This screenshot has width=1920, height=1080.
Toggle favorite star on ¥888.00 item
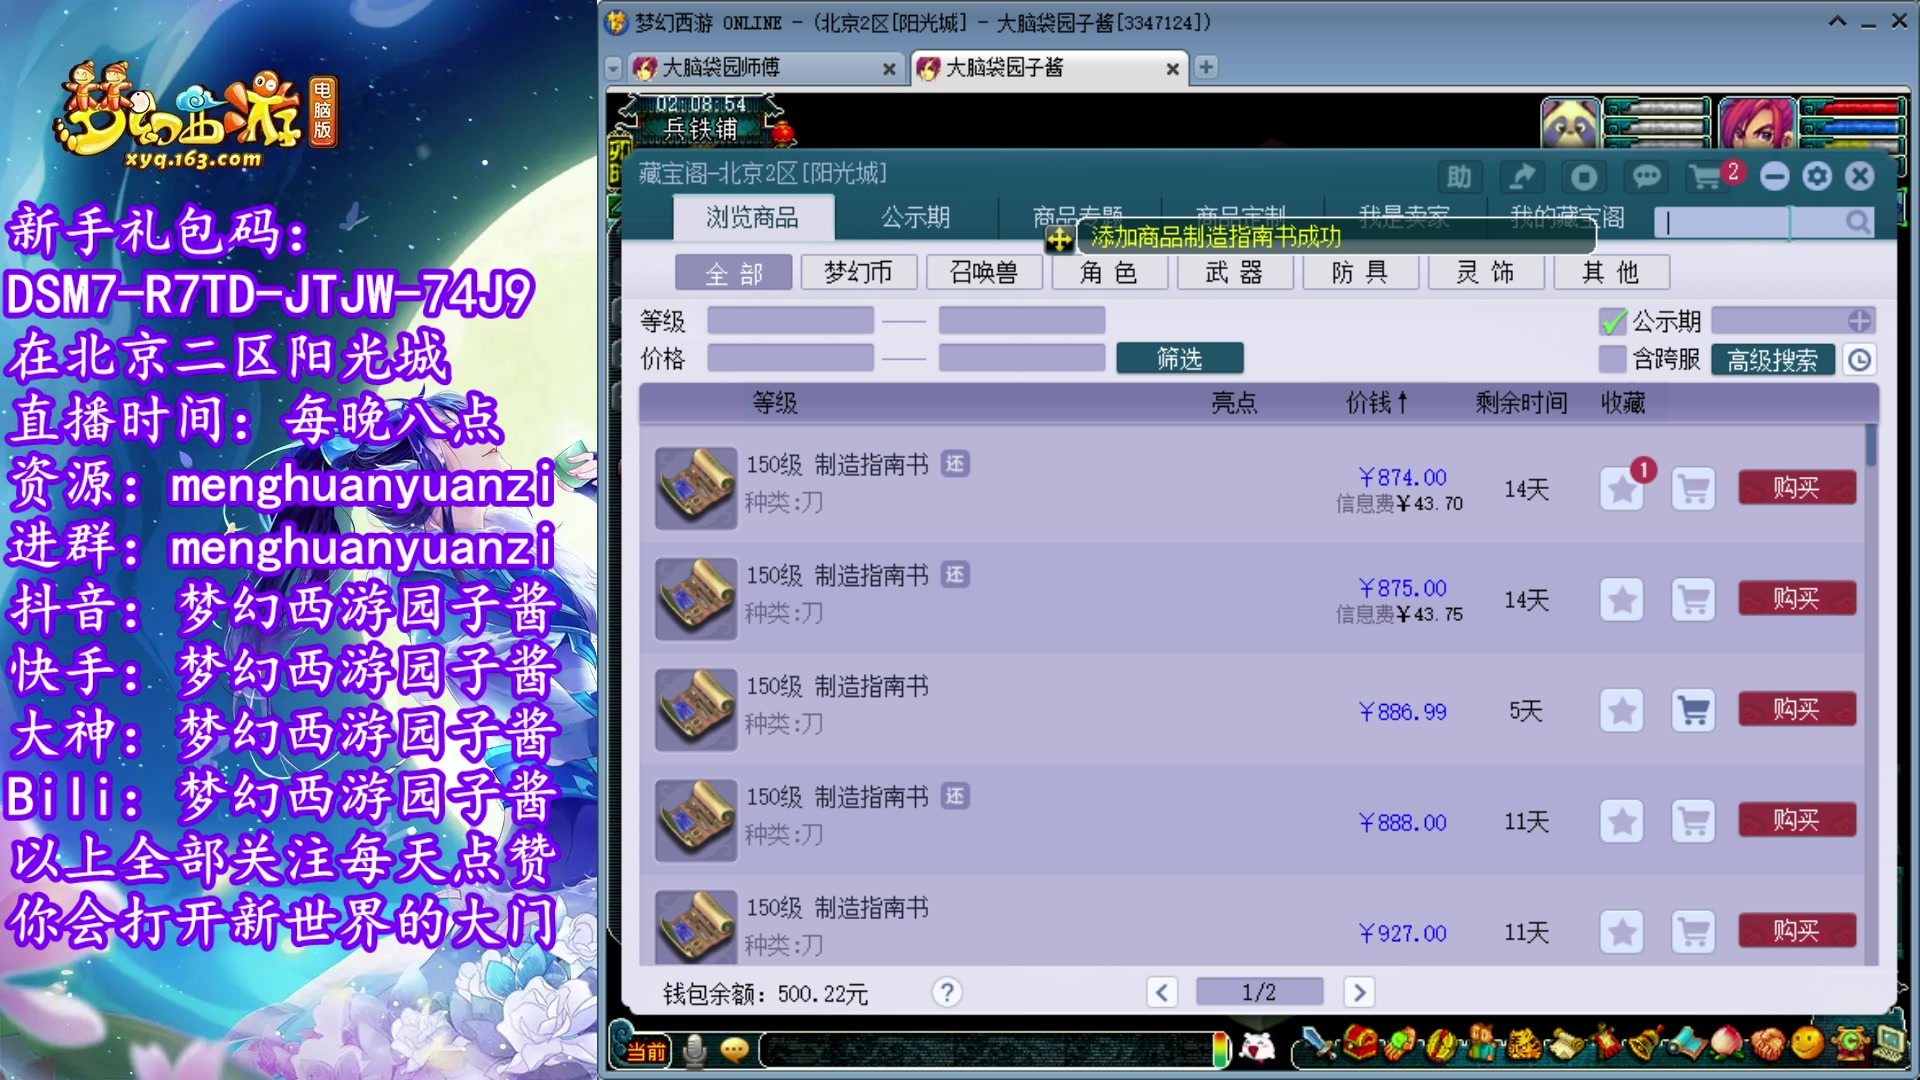1621,822
